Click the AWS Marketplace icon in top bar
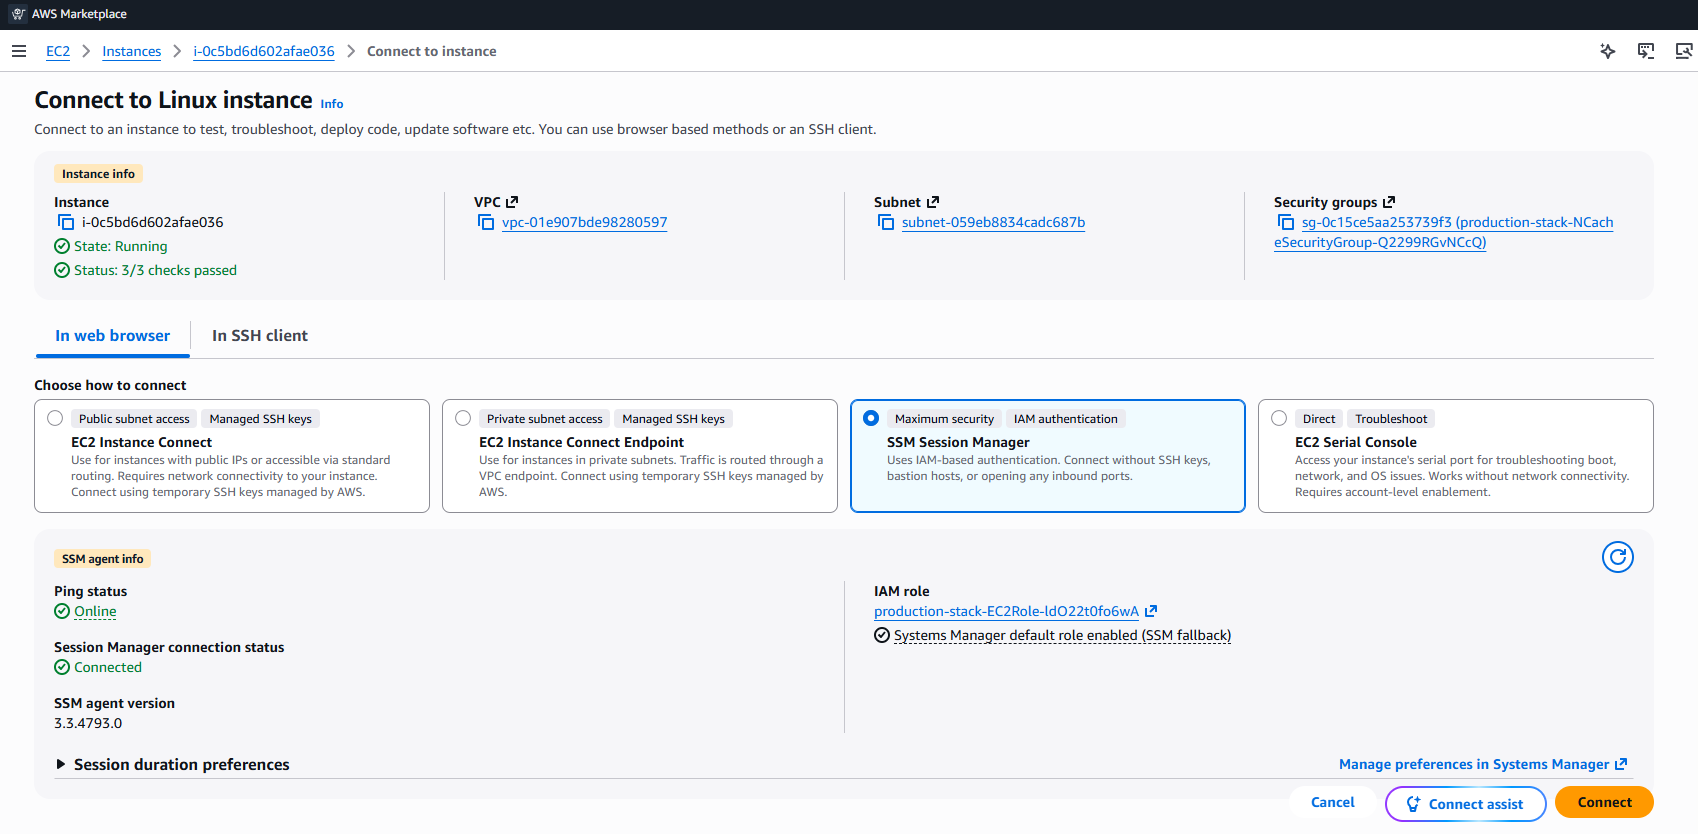 pos(18,14)
